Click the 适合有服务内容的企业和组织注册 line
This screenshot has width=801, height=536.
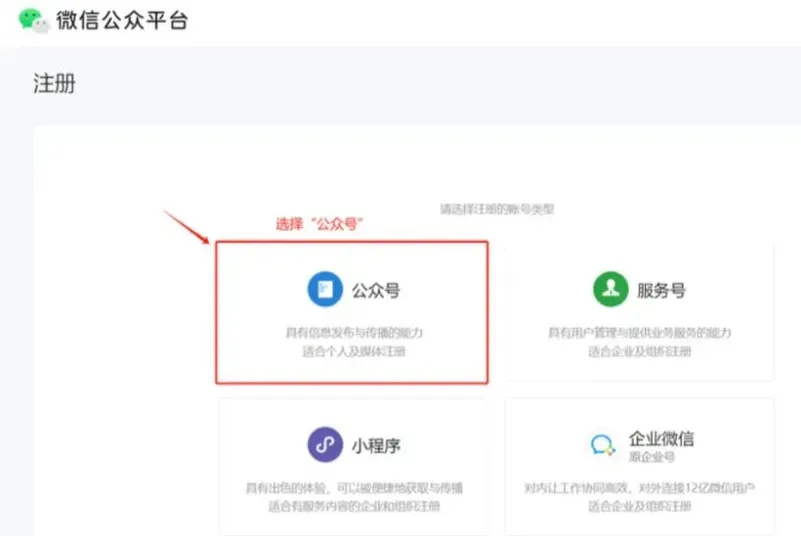(354, 506)
